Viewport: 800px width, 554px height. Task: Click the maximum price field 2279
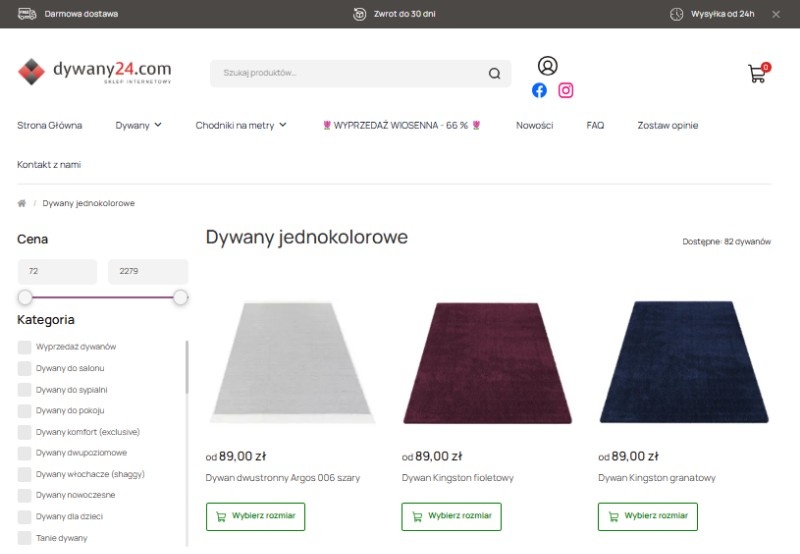tap(148, 271)
